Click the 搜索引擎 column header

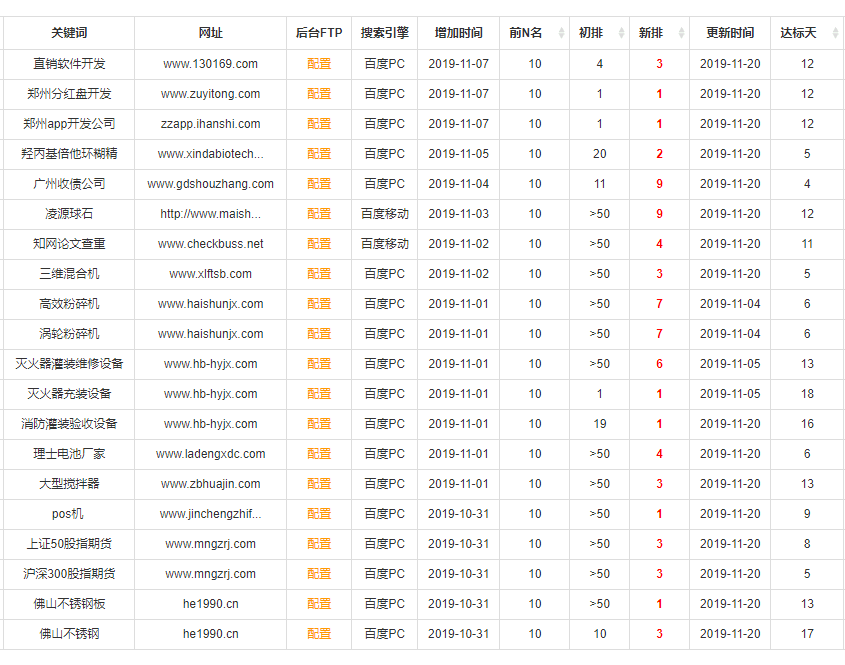tap(384, 33)
